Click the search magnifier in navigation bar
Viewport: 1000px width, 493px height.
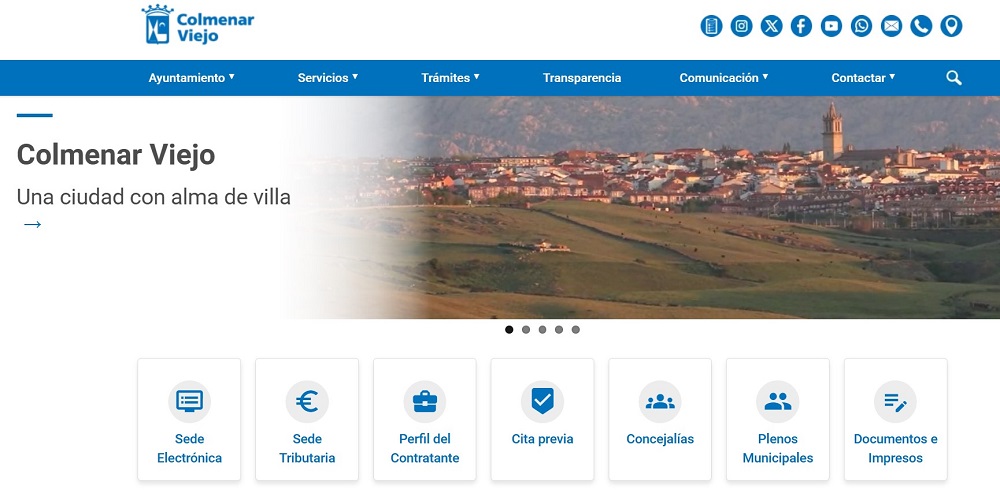(953, 78)
